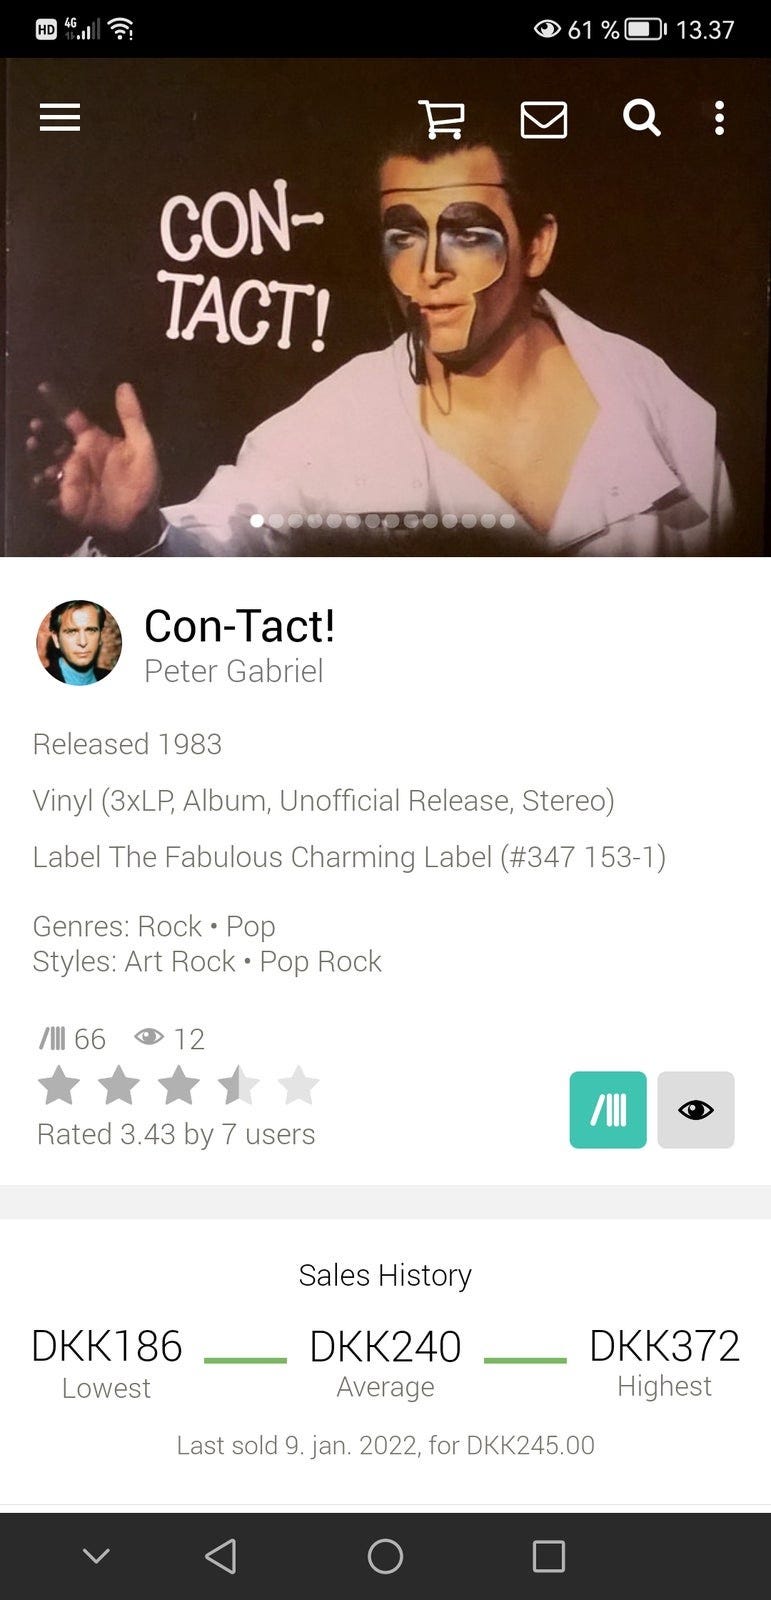Toggle the wantlist eye button
The width and height of the screenshot is (771, 1600).
click(696, 1110)
